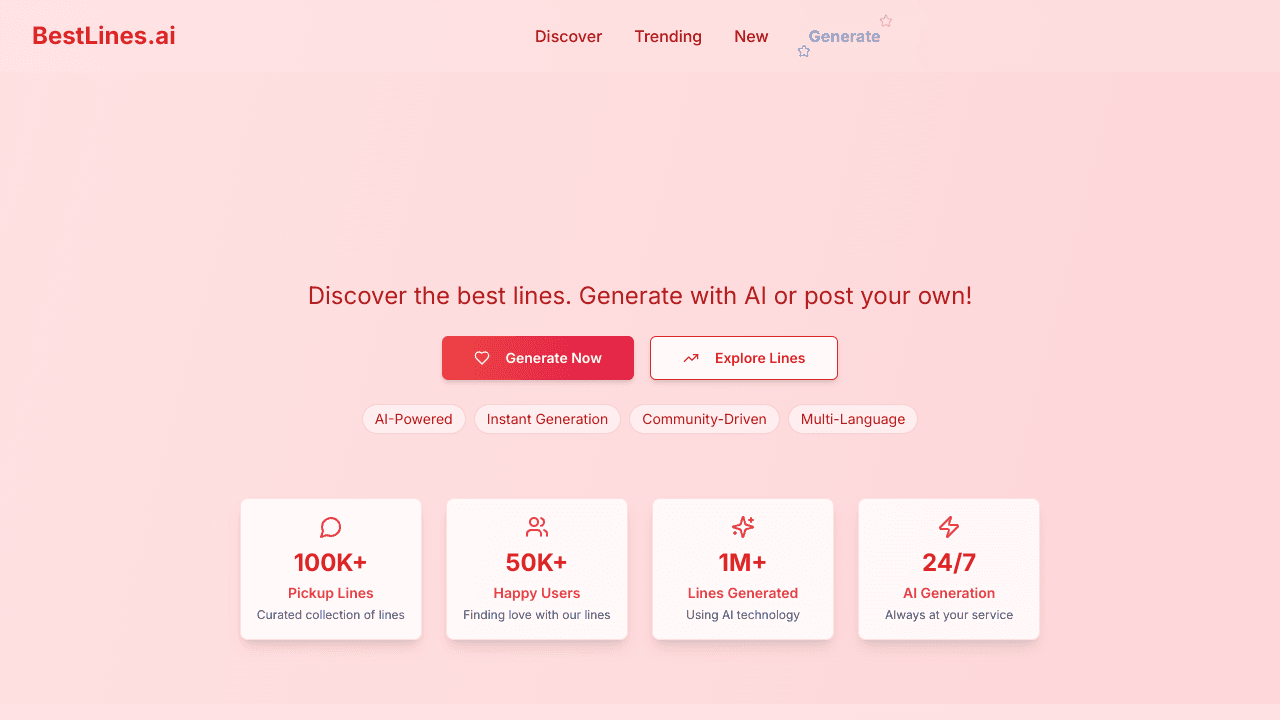This screenshot has width=1280, height=720.
Task: Click the sparkles icon above 1M+
Action: tap(743, 527)
